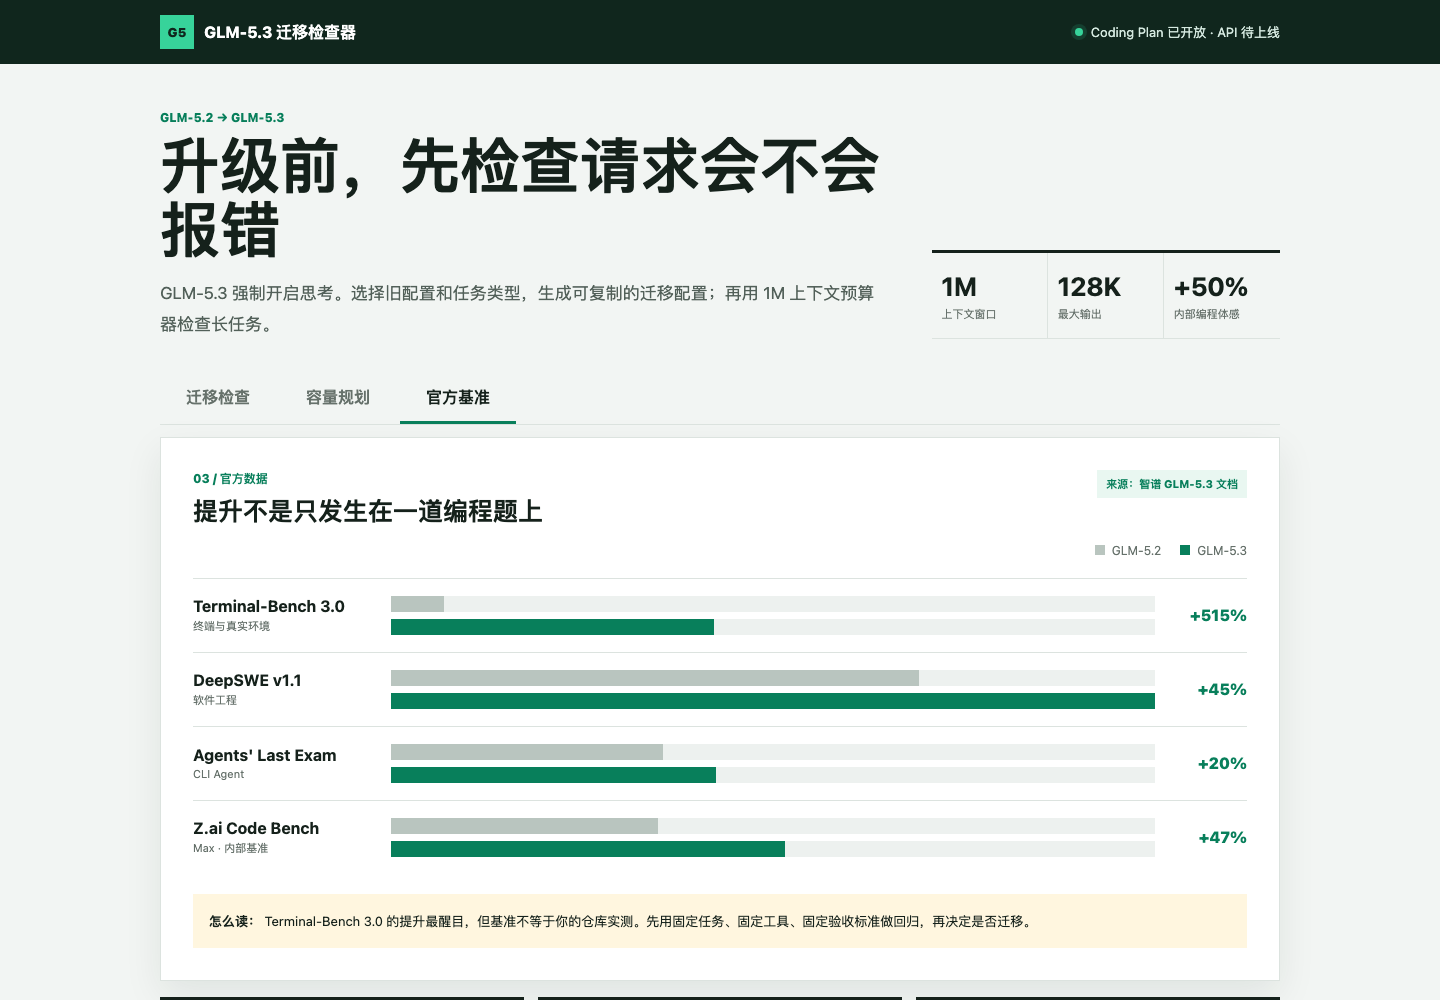Switch to the 迁移检查 tab
Viewport: 1440px width, 1000px height.
(218, 398)
